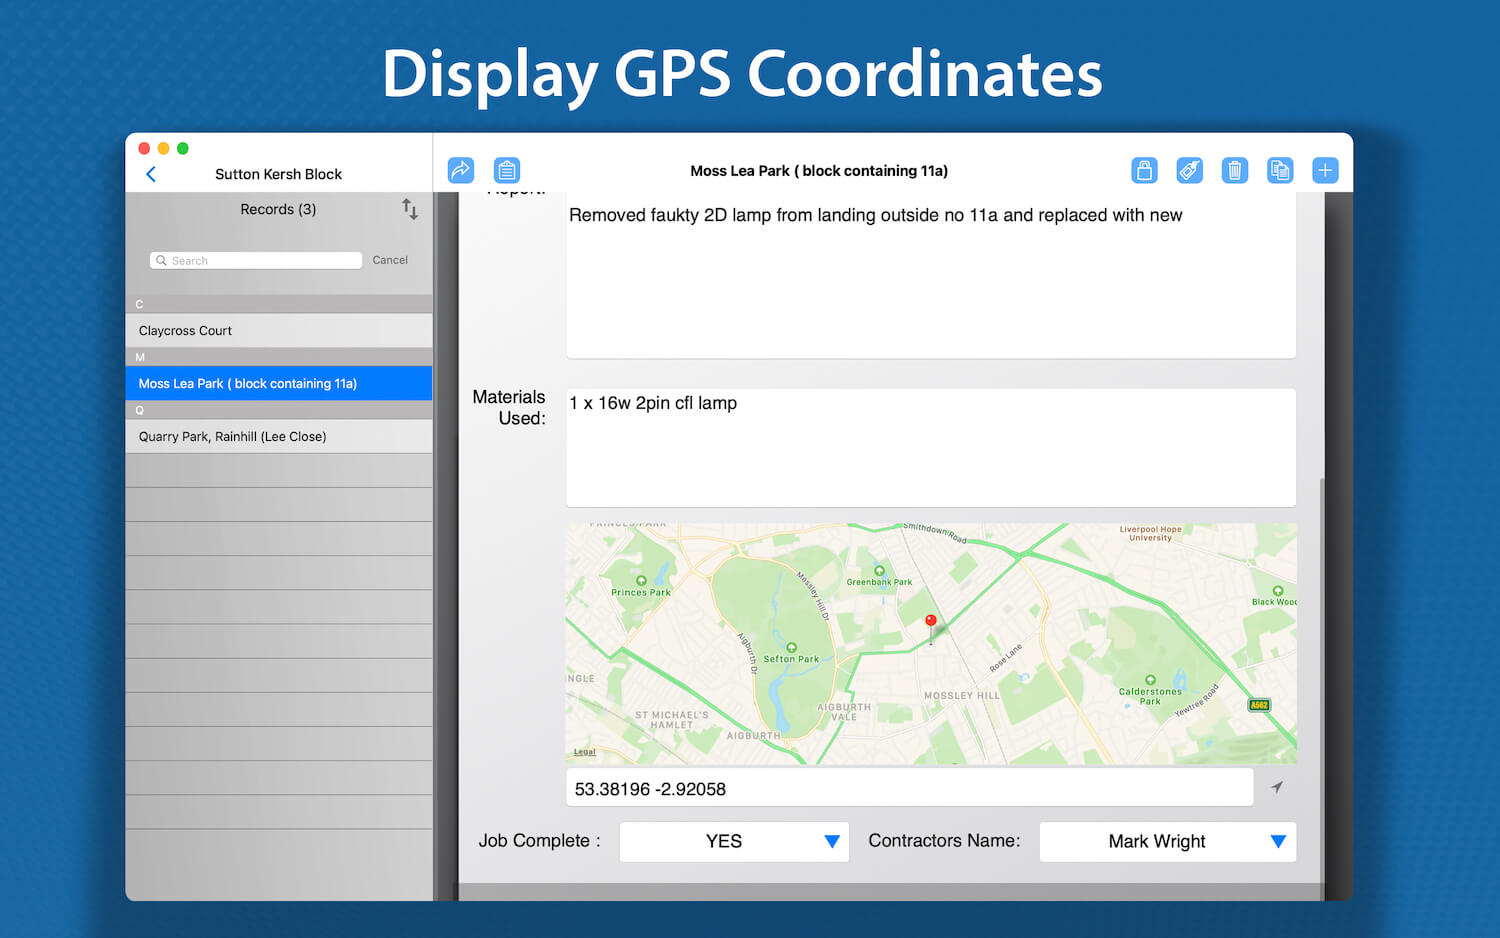1500x938 pixels.
Task: Lock the current record
Action: click(x=1144, y=170)
